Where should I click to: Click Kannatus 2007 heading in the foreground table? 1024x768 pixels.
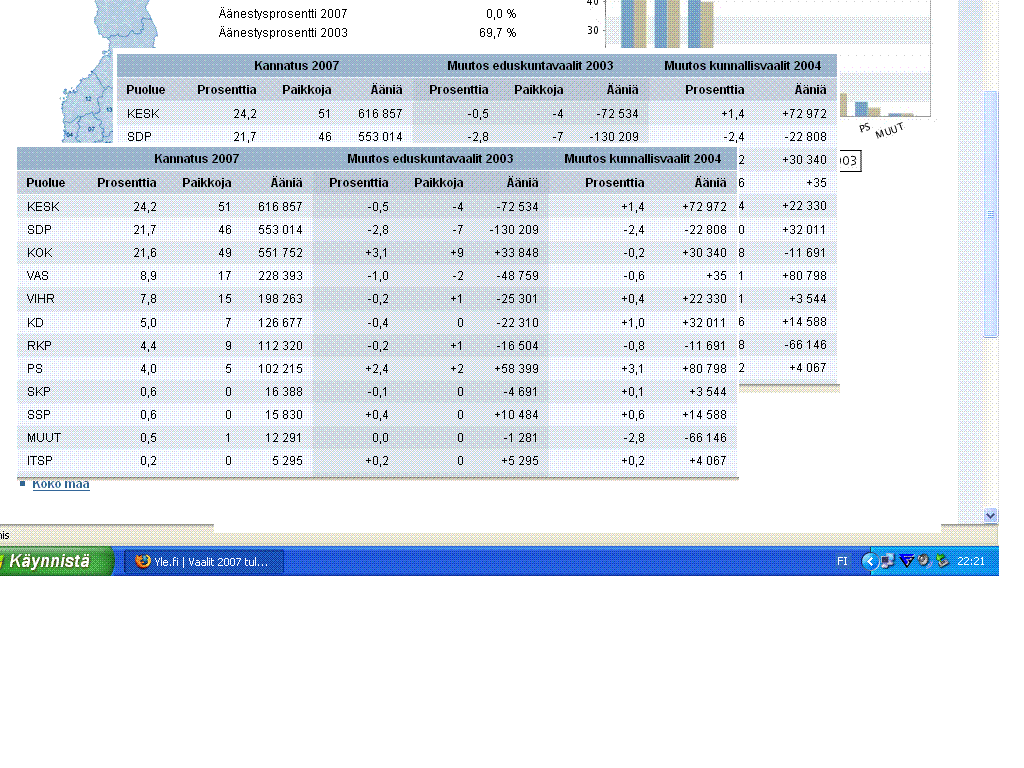[x=197, y=159]
